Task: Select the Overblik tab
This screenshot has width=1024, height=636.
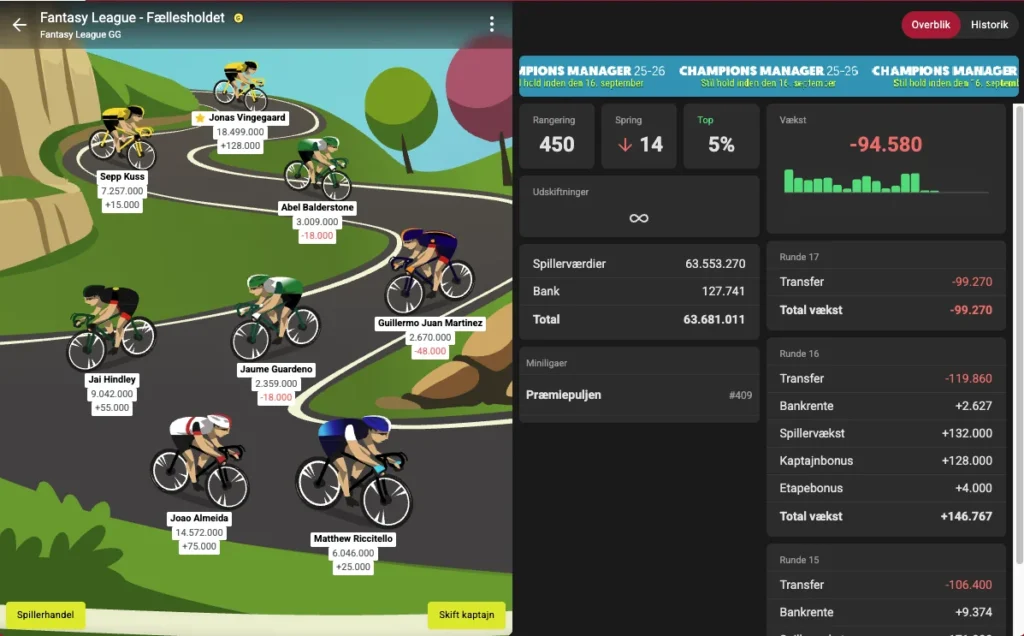Action: pyautogui.click(x=931, y=25)
